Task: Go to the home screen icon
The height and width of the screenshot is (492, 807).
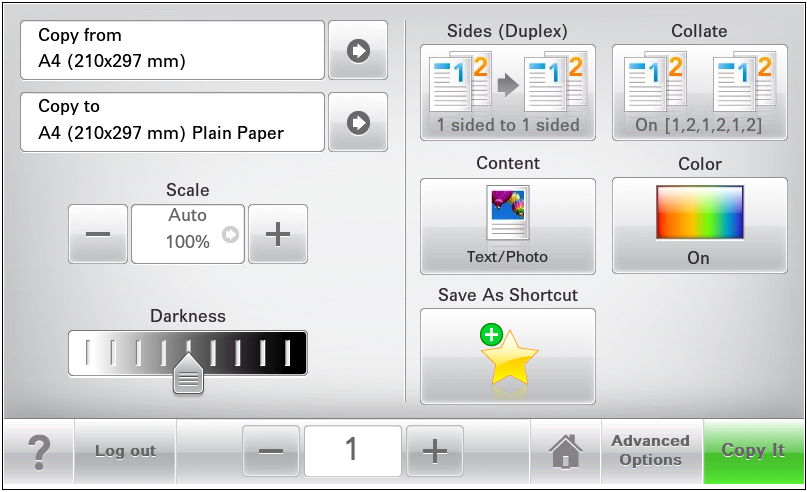Action: pyautogui.click(x=566, y=451)
